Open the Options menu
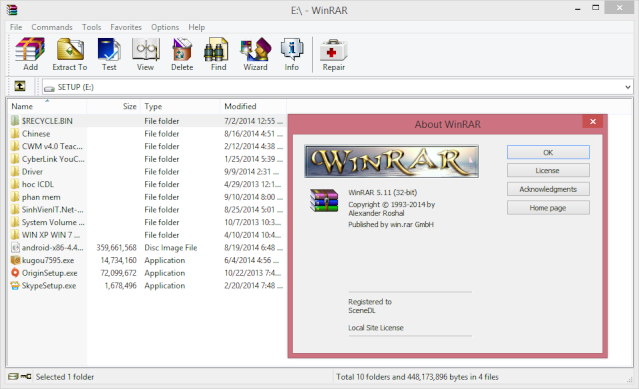Screen dimensions: 639x389 (165, 27)
